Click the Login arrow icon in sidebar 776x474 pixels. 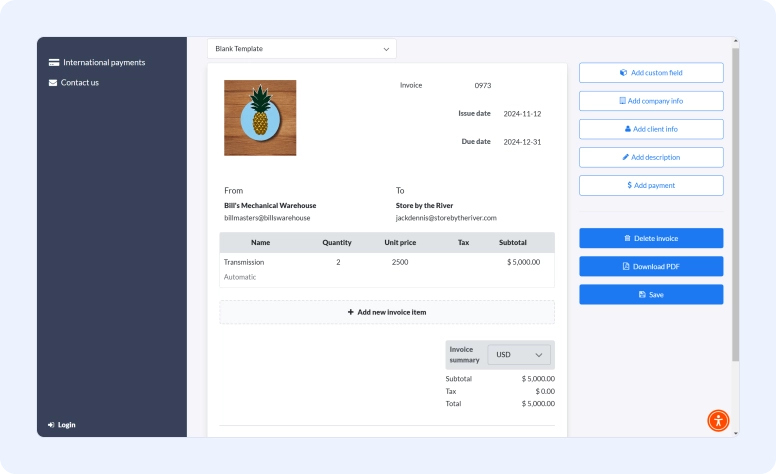(x=51, y=424)
